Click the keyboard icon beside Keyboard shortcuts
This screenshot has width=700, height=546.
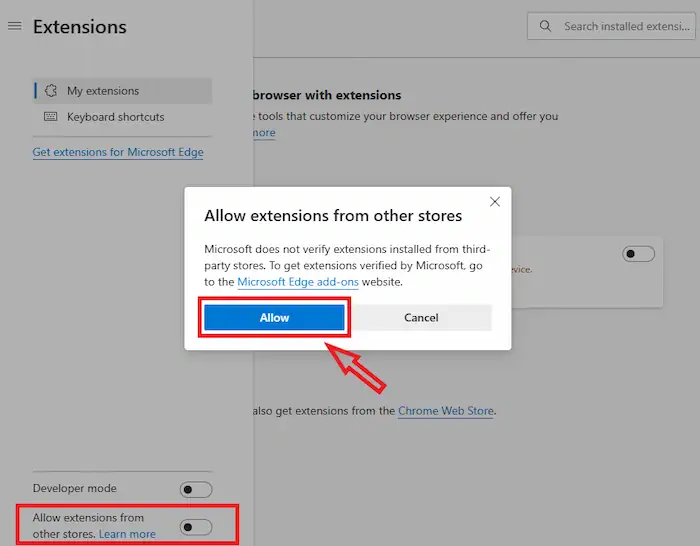[x=50, y=117]
